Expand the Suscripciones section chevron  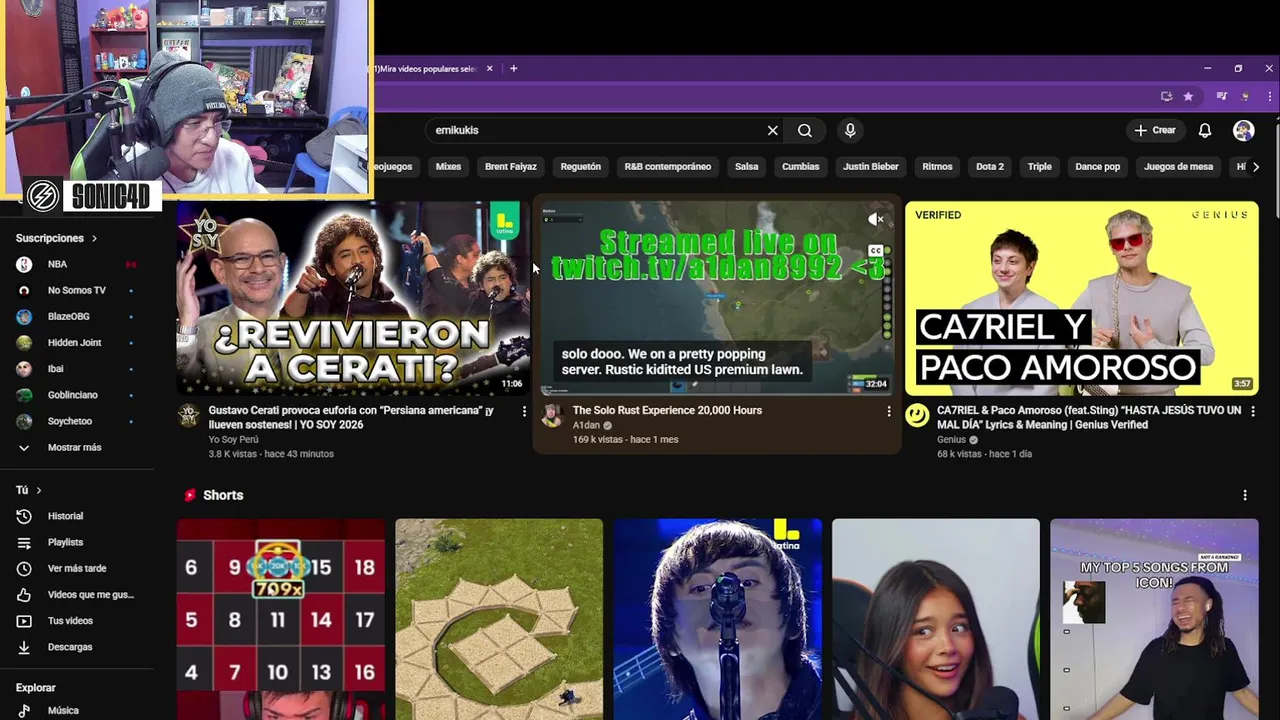coord(94,238)
